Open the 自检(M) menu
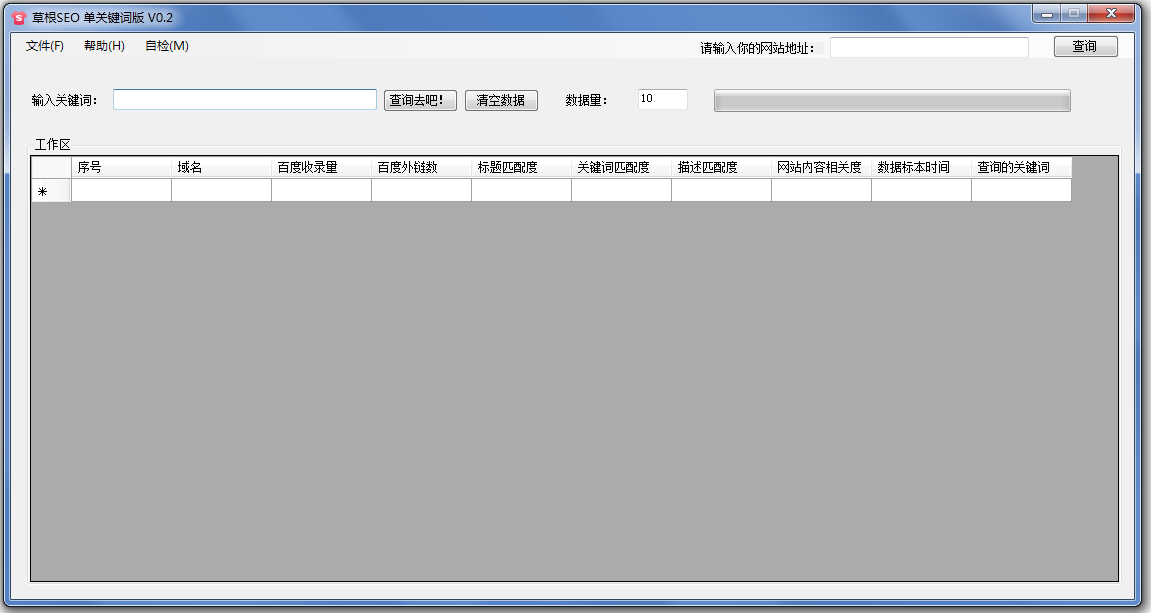The height and width of the screenshot is (613, 1151). pyautogui.click(x=167, y=46)
